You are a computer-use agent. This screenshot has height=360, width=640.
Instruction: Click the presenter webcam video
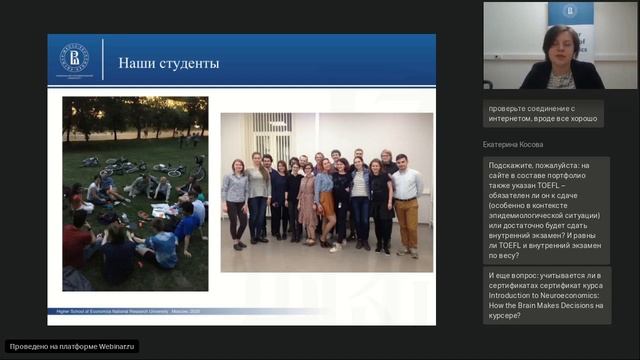point(560,46)
